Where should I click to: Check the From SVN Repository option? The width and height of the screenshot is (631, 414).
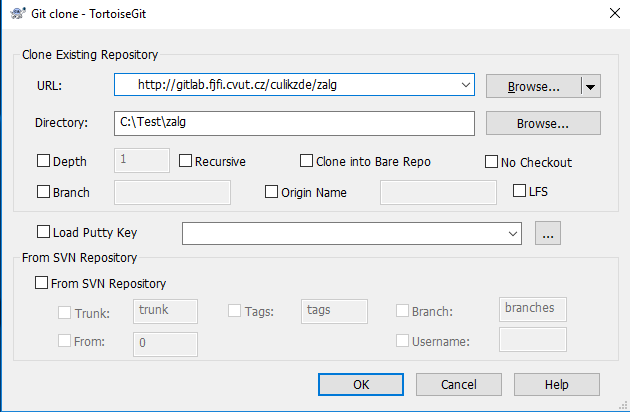point(41,283)
